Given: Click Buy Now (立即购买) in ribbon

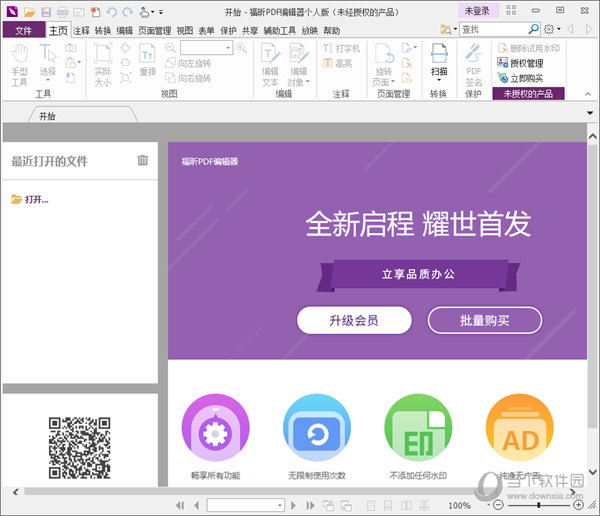Looking at the screenshot, I should (x=520, y=78).
